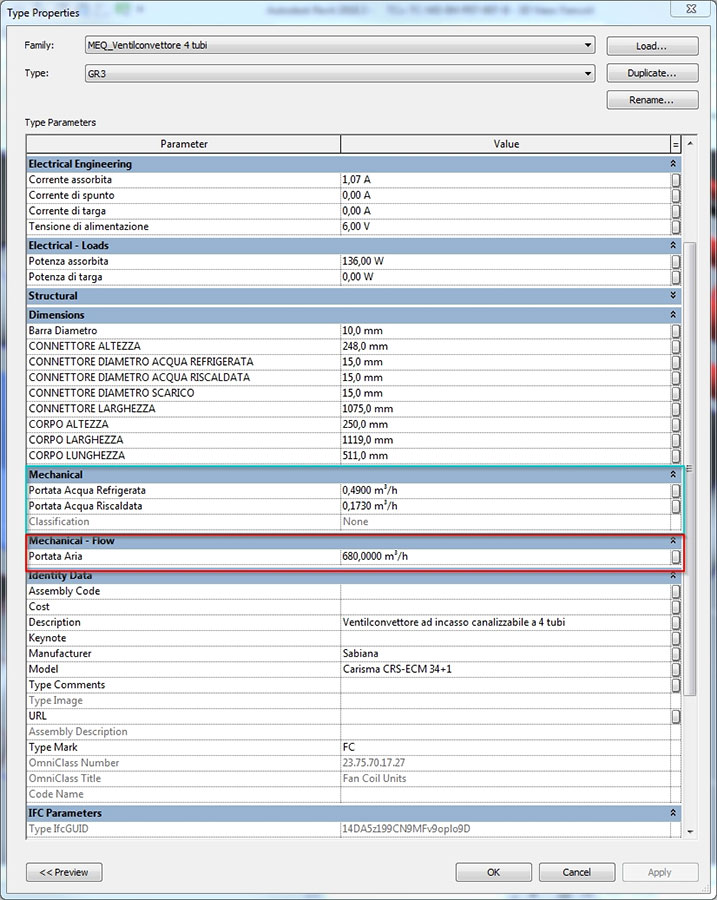717x900 pixels.
Task: Click associate button for Portata Aria row
Action: click(x=676, y=557)
